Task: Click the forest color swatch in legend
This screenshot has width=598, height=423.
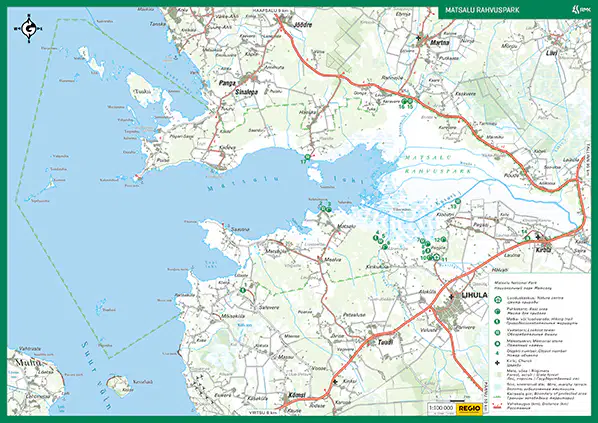Action: pos(497,375)
